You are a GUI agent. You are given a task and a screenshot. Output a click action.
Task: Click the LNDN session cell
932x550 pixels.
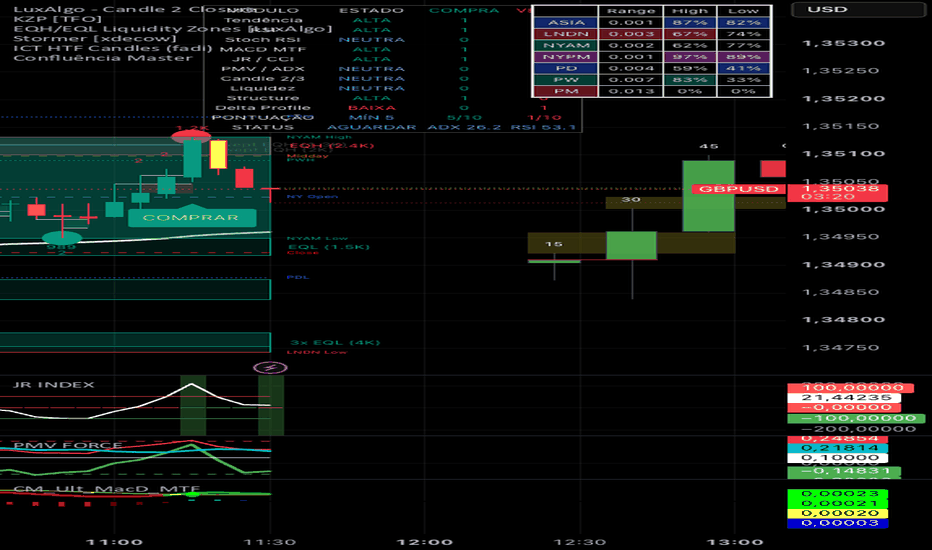566,34
